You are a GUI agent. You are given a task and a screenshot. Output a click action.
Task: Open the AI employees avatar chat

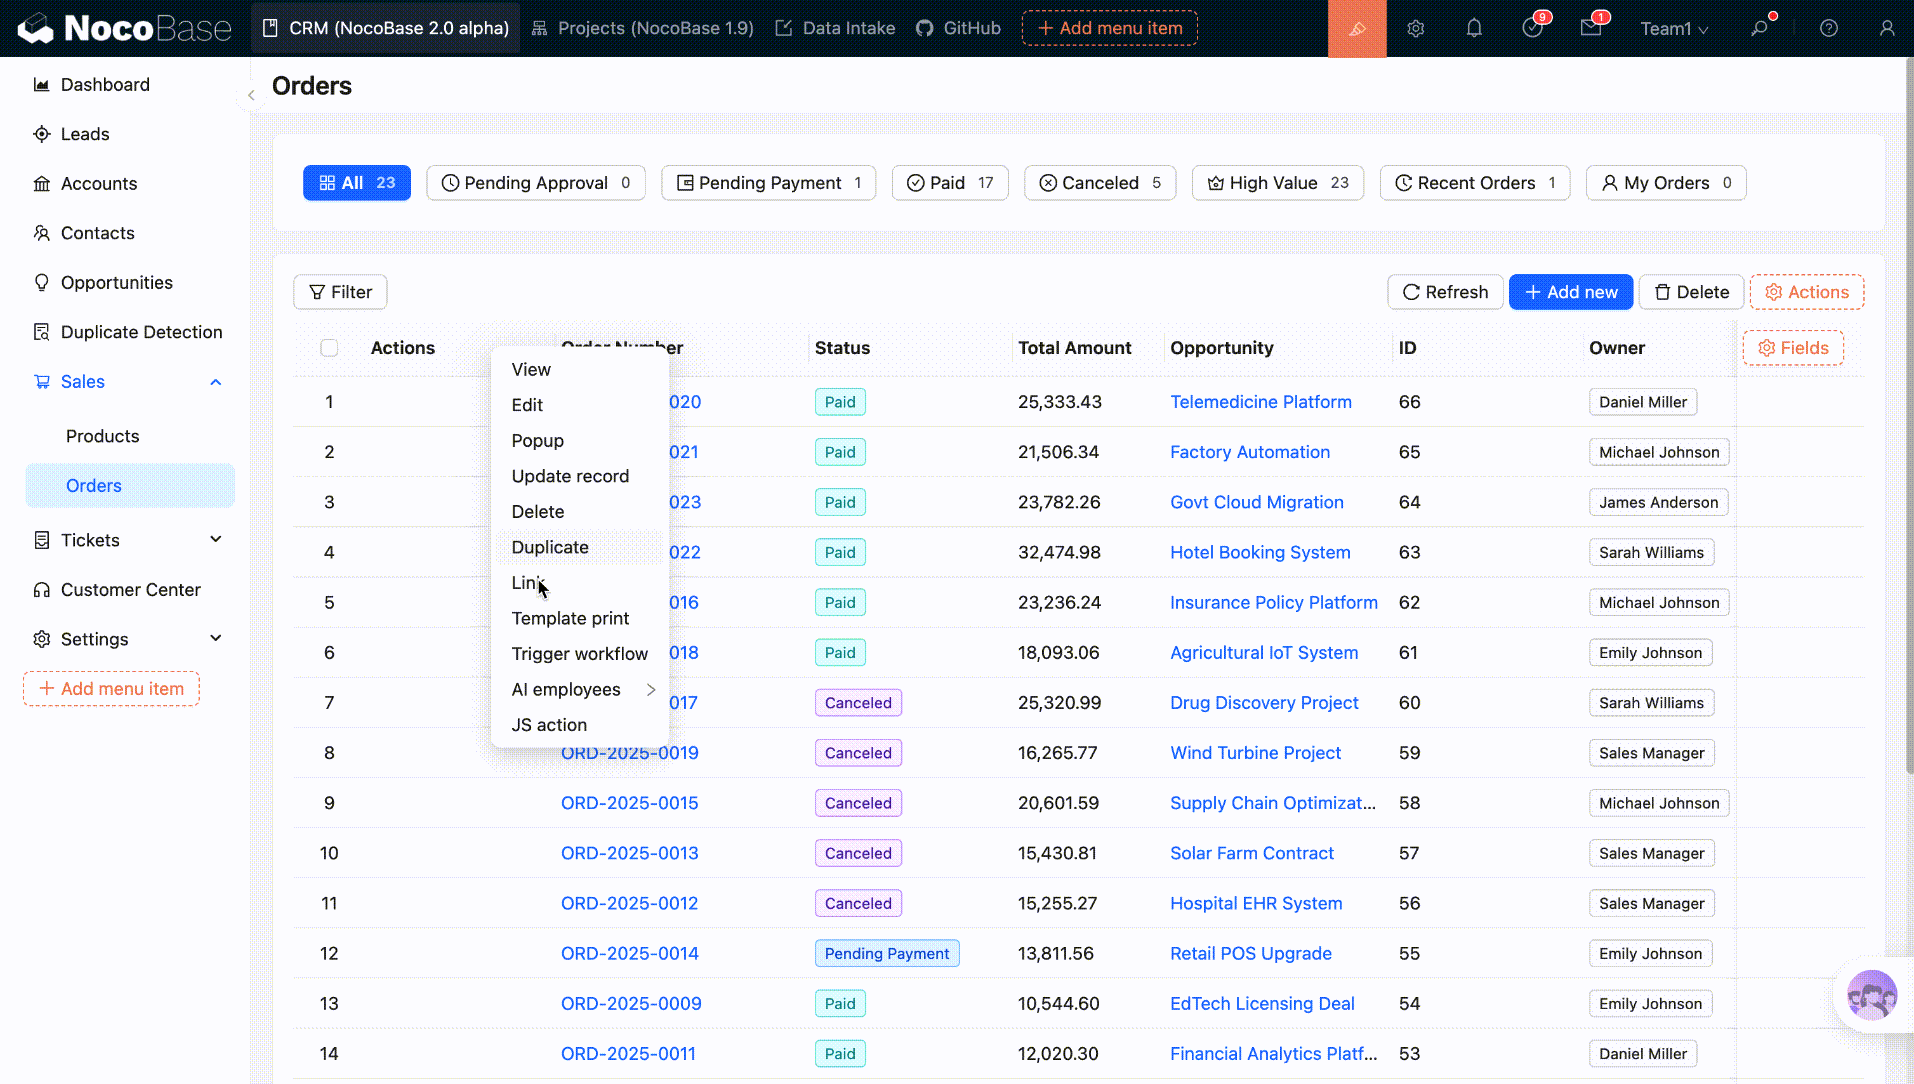[1871, 995]
